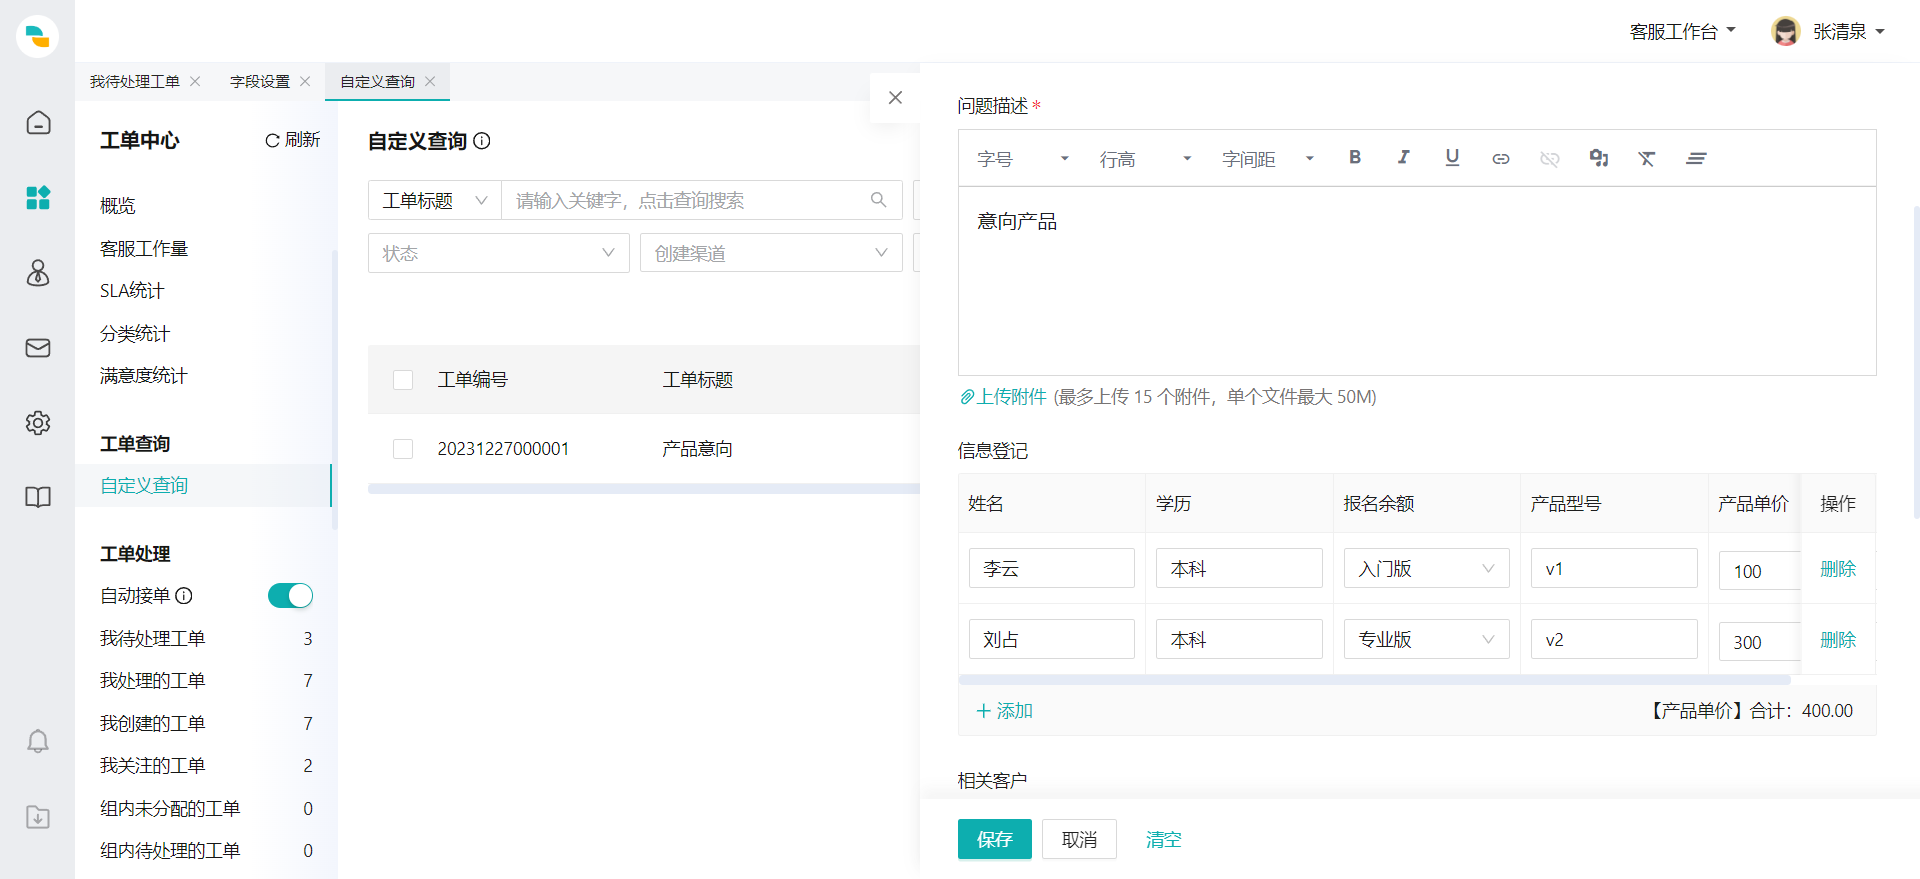Toggle bold formatting in editor toolbar
The height and width of the screenshot is (879, 1920).
[1354, 158]
